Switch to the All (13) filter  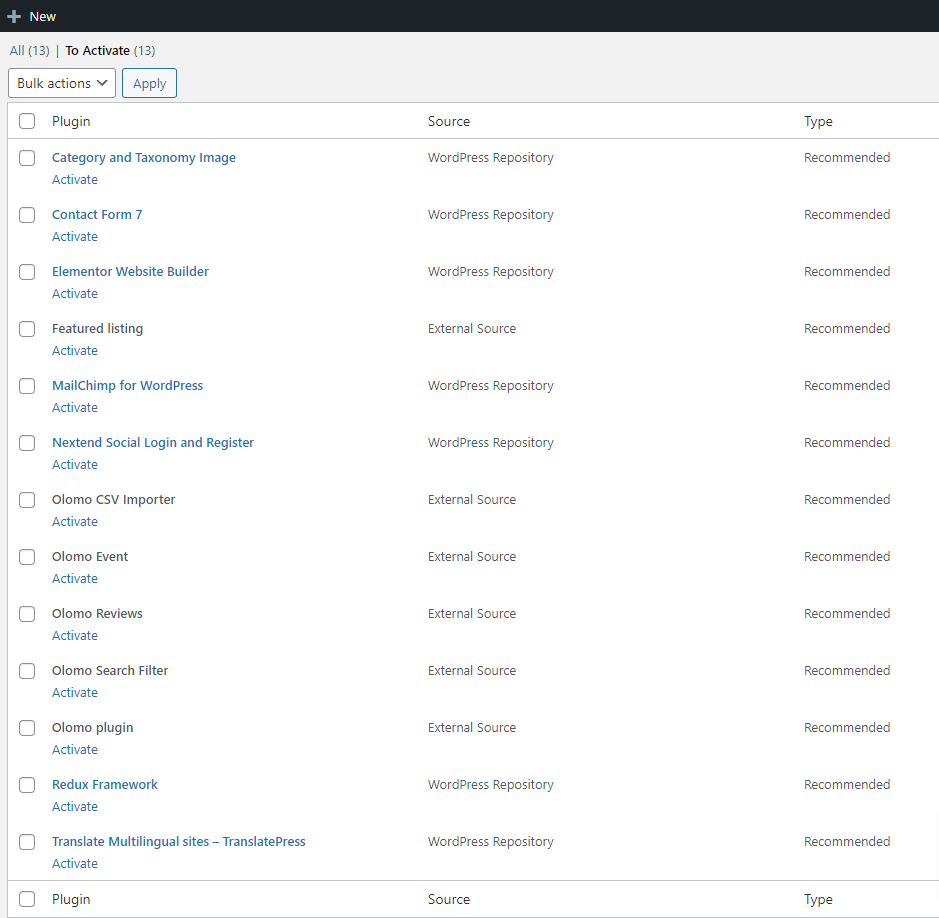[x=29, y=50]
